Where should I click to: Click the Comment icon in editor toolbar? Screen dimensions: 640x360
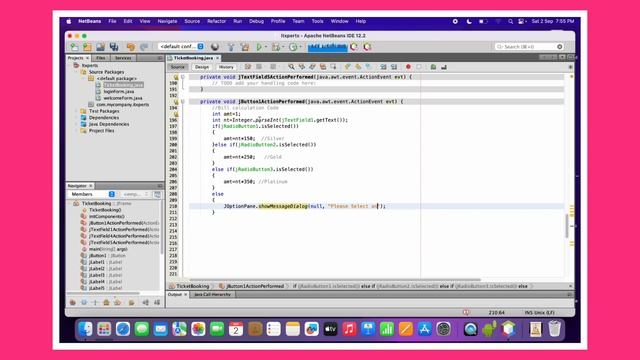coord(433,67)
